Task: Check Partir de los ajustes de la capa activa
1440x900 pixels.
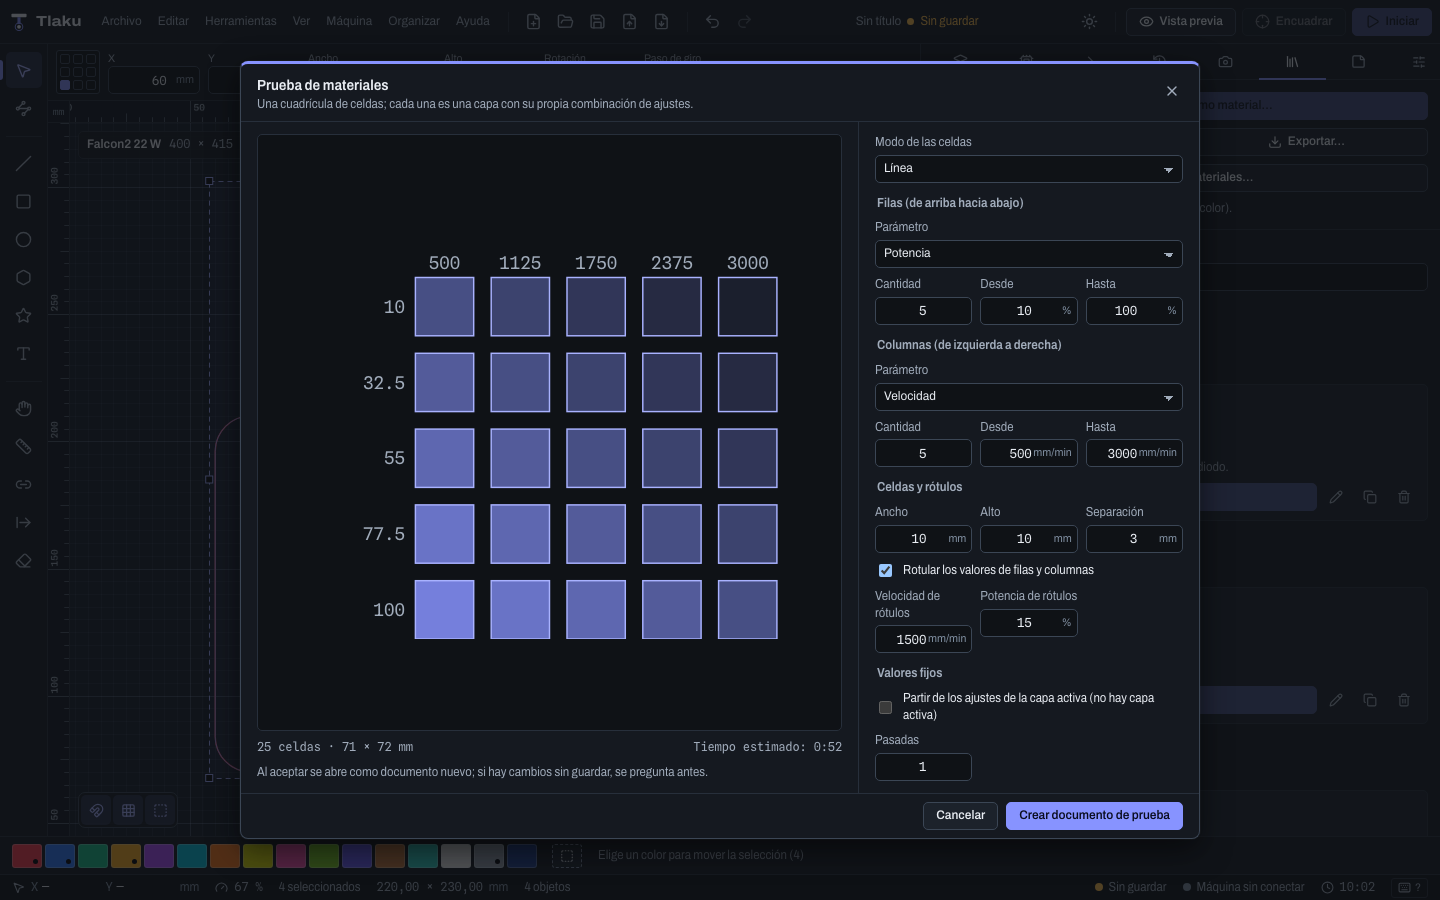Action: pyautogui.click(x=885, y=707)
